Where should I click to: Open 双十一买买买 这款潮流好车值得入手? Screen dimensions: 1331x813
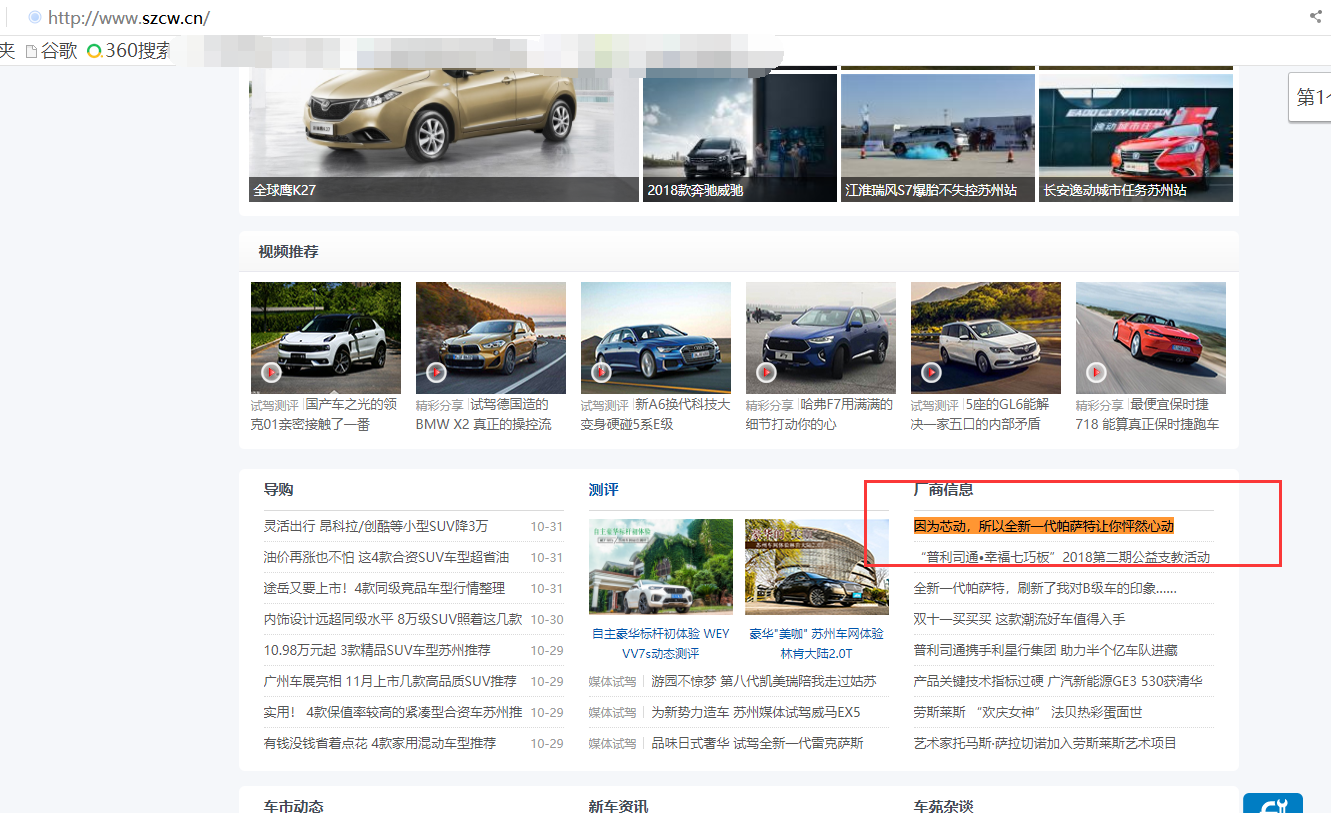pyautogui.click(x=1019, y=619)
